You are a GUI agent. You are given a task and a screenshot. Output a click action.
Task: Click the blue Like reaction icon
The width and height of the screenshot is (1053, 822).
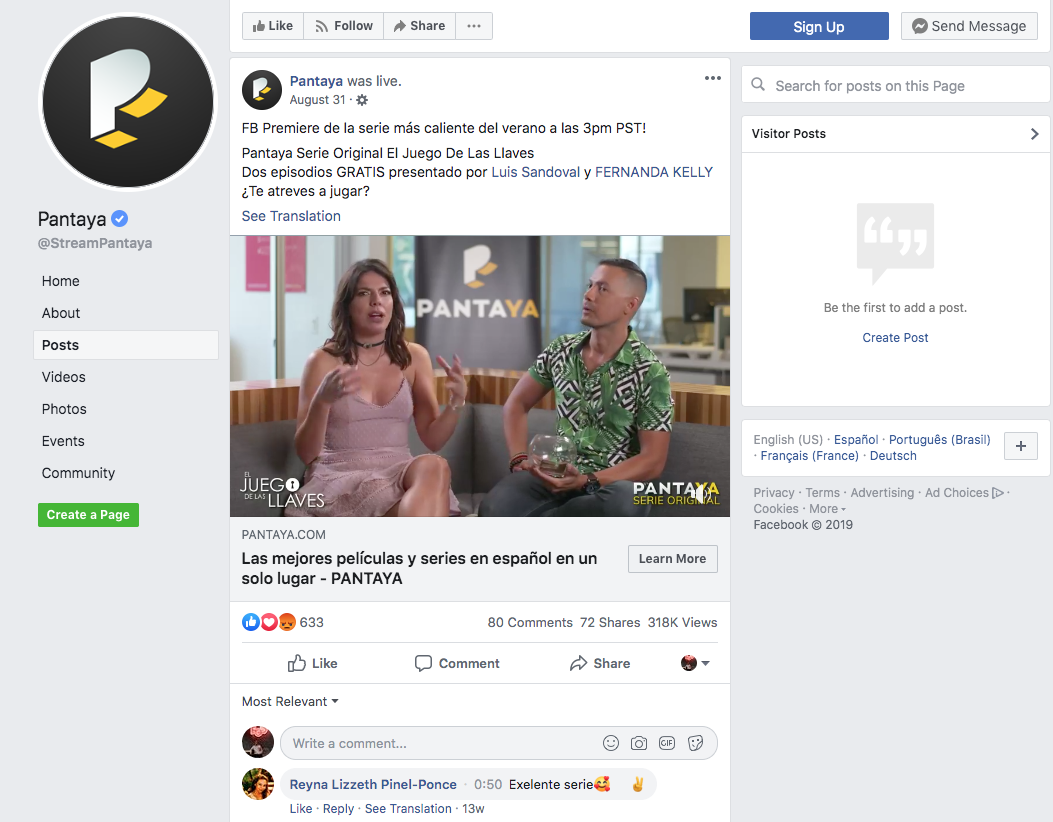pyautogui.click(x=250, y=623)
